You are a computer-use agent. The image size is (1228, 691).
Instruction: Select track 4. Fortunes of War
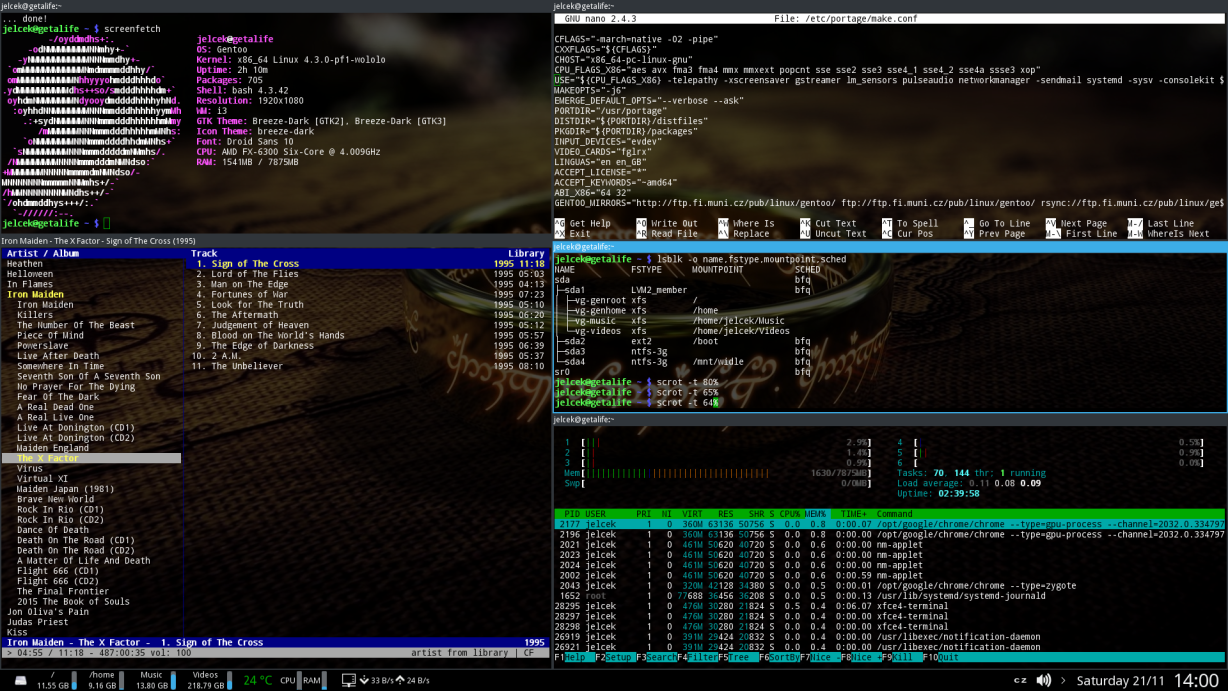[369, 295]
